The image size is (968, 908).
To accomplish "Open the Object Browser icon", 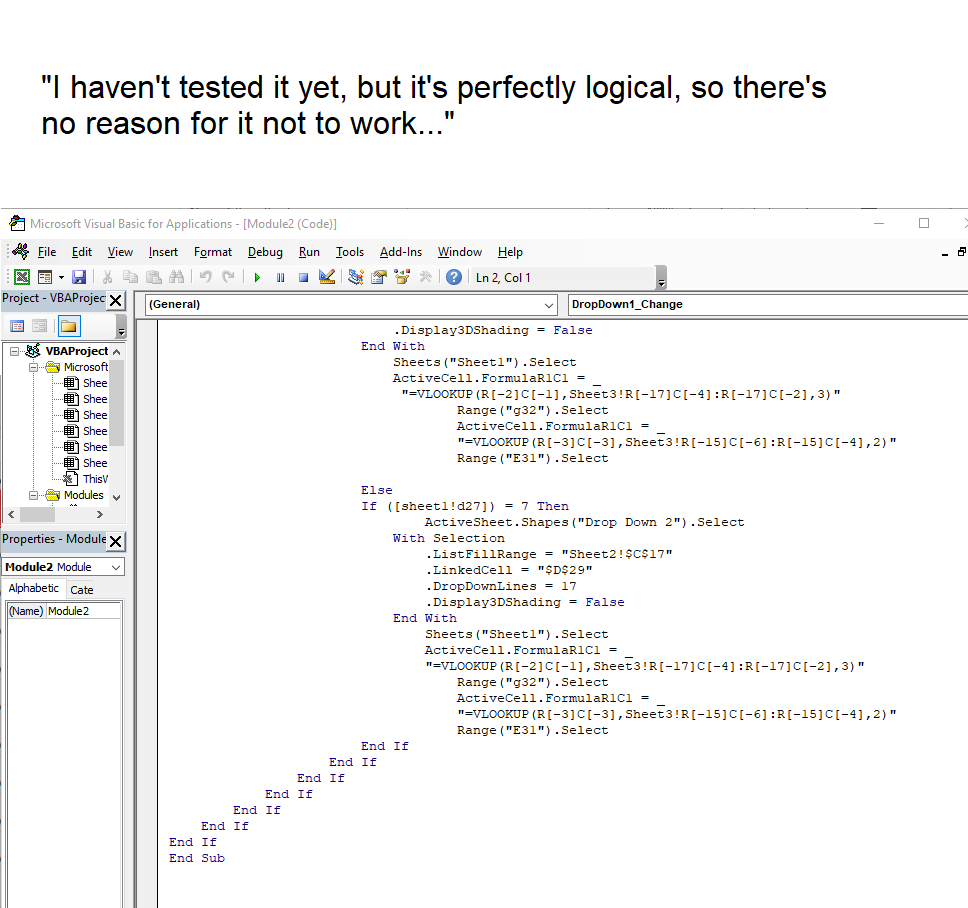I will coord(404,277).
